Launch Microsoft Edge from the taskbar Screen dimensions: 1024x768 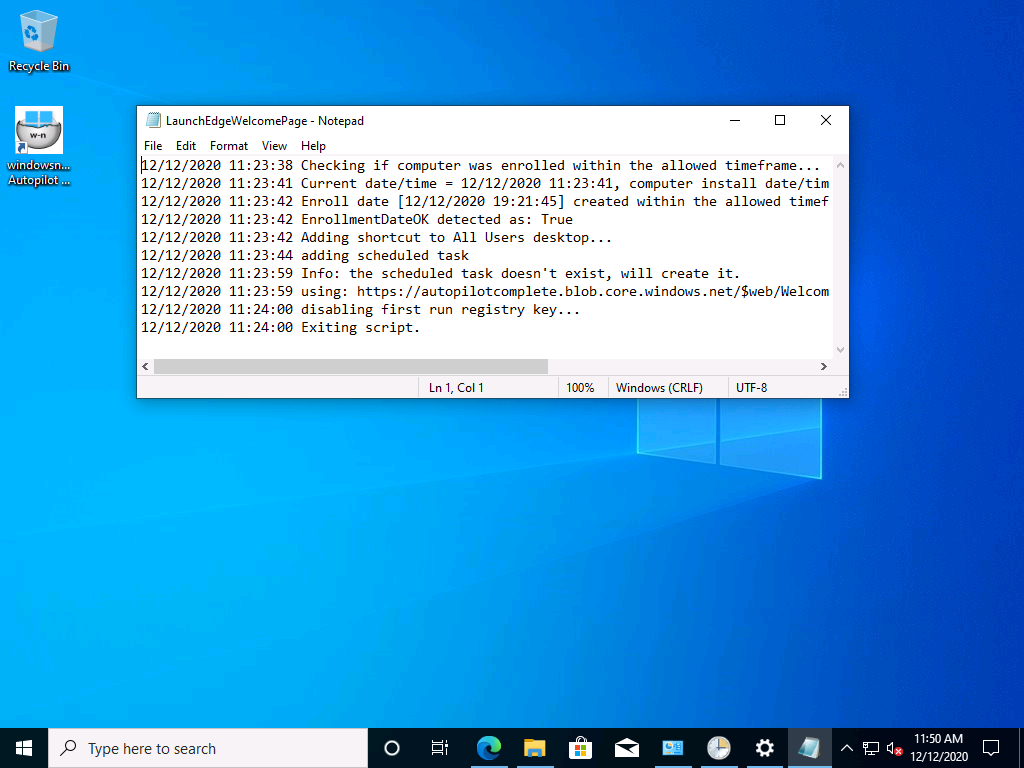(488, 748)
